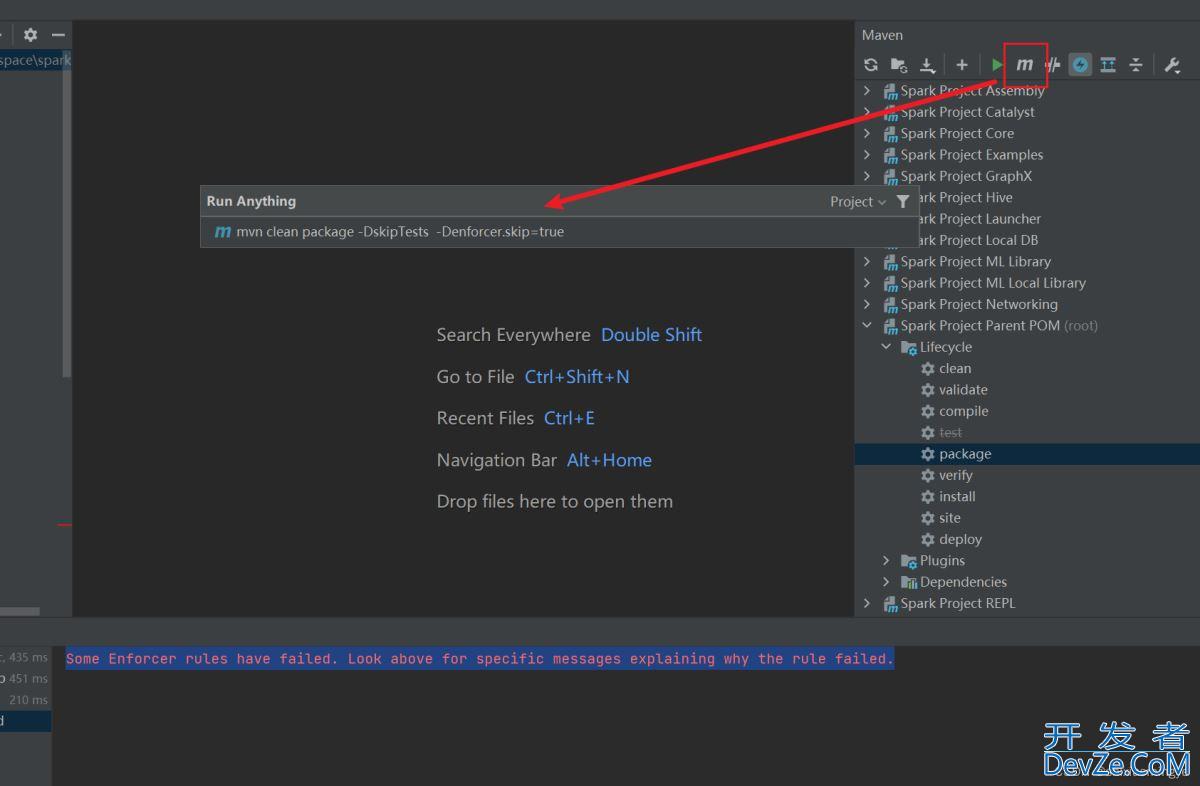Collapse Spark Project Parent POM node
Screen dimensions: 1200x786
[x=867, y=326]
